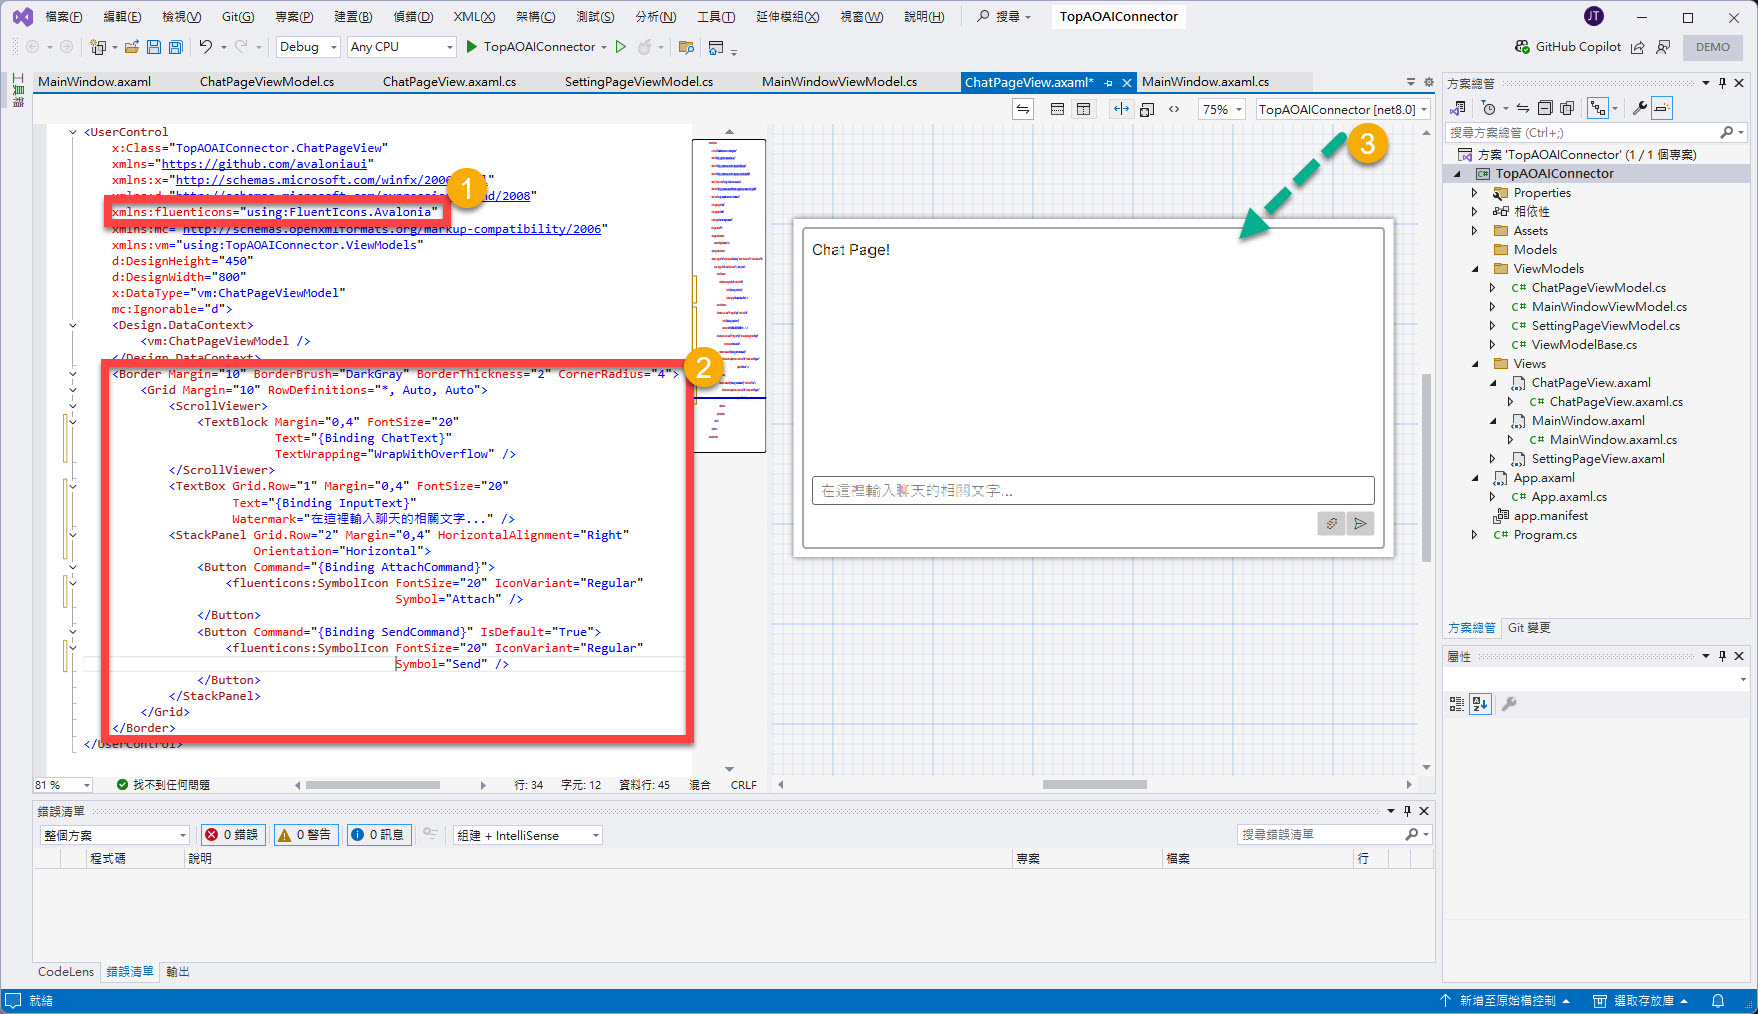Click 選取存放庫 in the status bar

tap(1641, 1001)
